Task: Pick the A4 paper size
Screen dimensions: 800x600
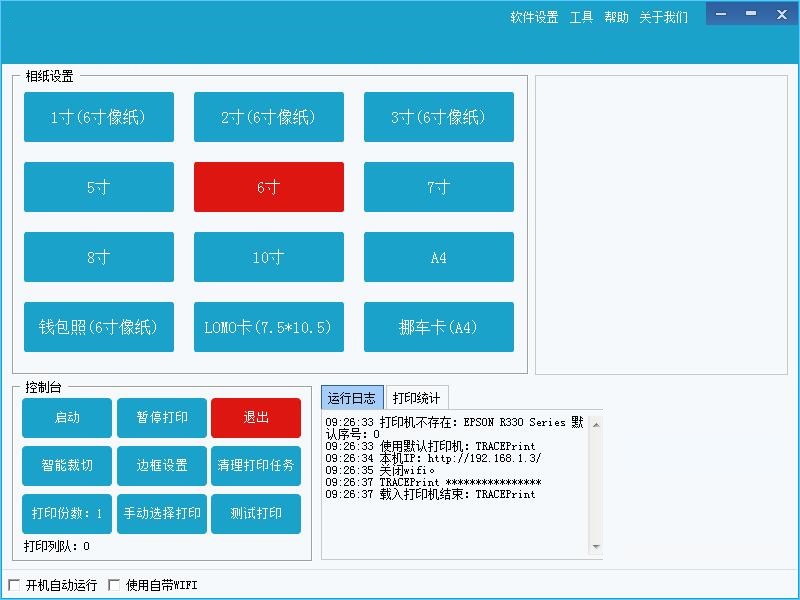Action: click(x=439, y=257)
